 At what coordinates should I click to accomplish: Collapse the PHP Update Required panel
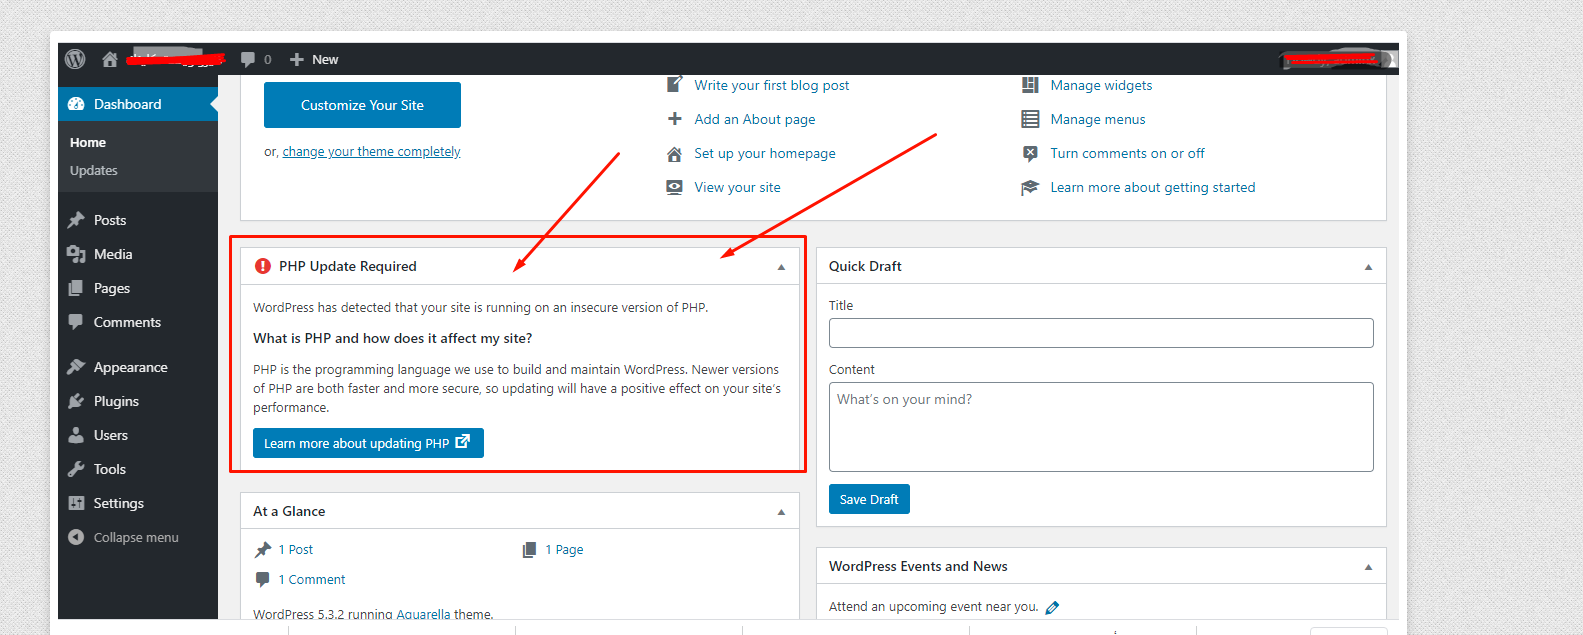781,267
